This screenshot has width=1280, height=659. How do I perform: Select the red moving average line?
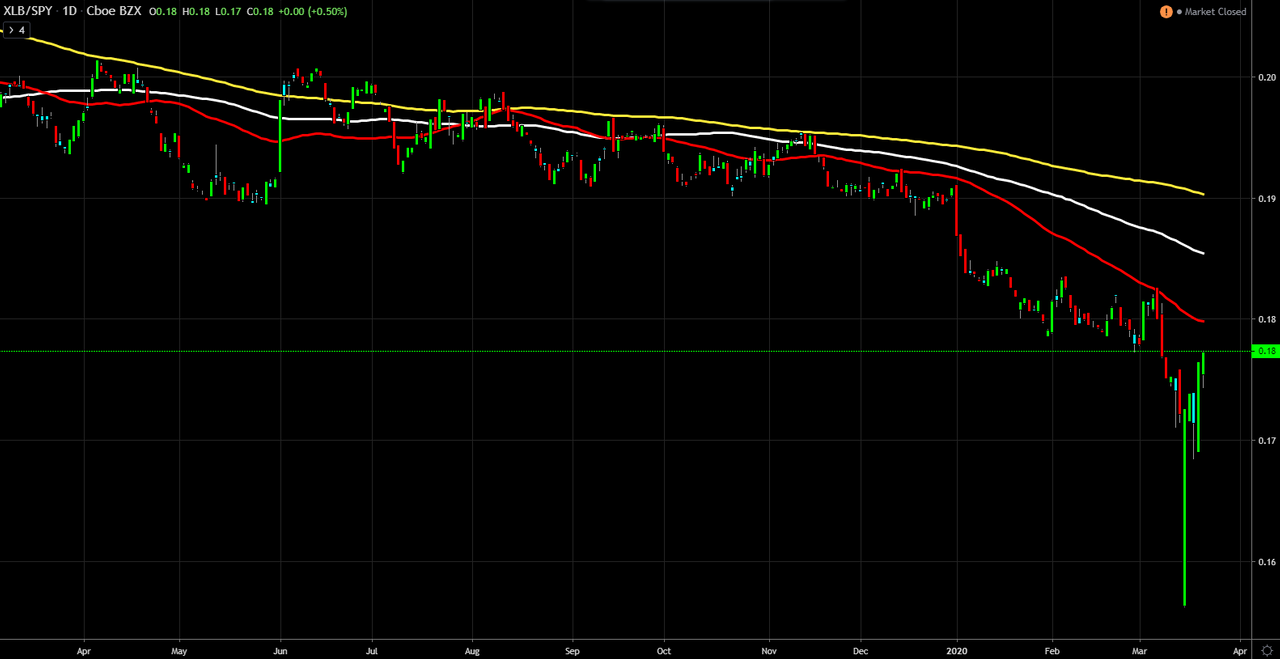[x=1050, y=233]
